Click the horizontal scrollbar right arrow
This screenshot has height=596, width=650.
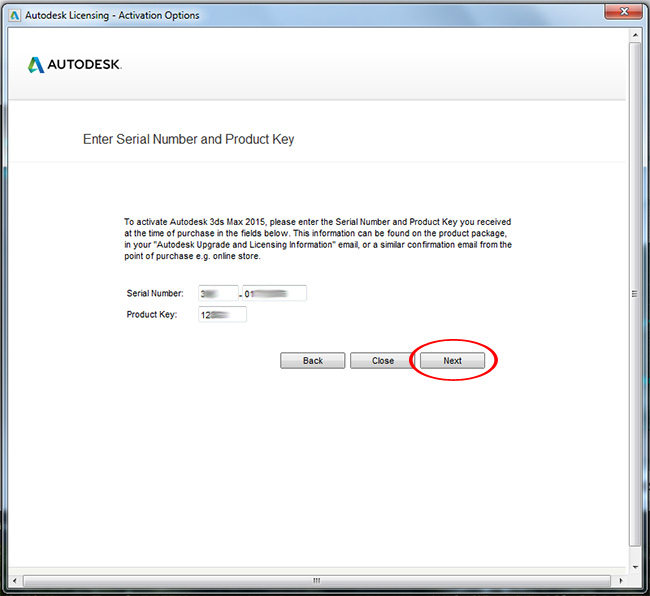point(620,581)
